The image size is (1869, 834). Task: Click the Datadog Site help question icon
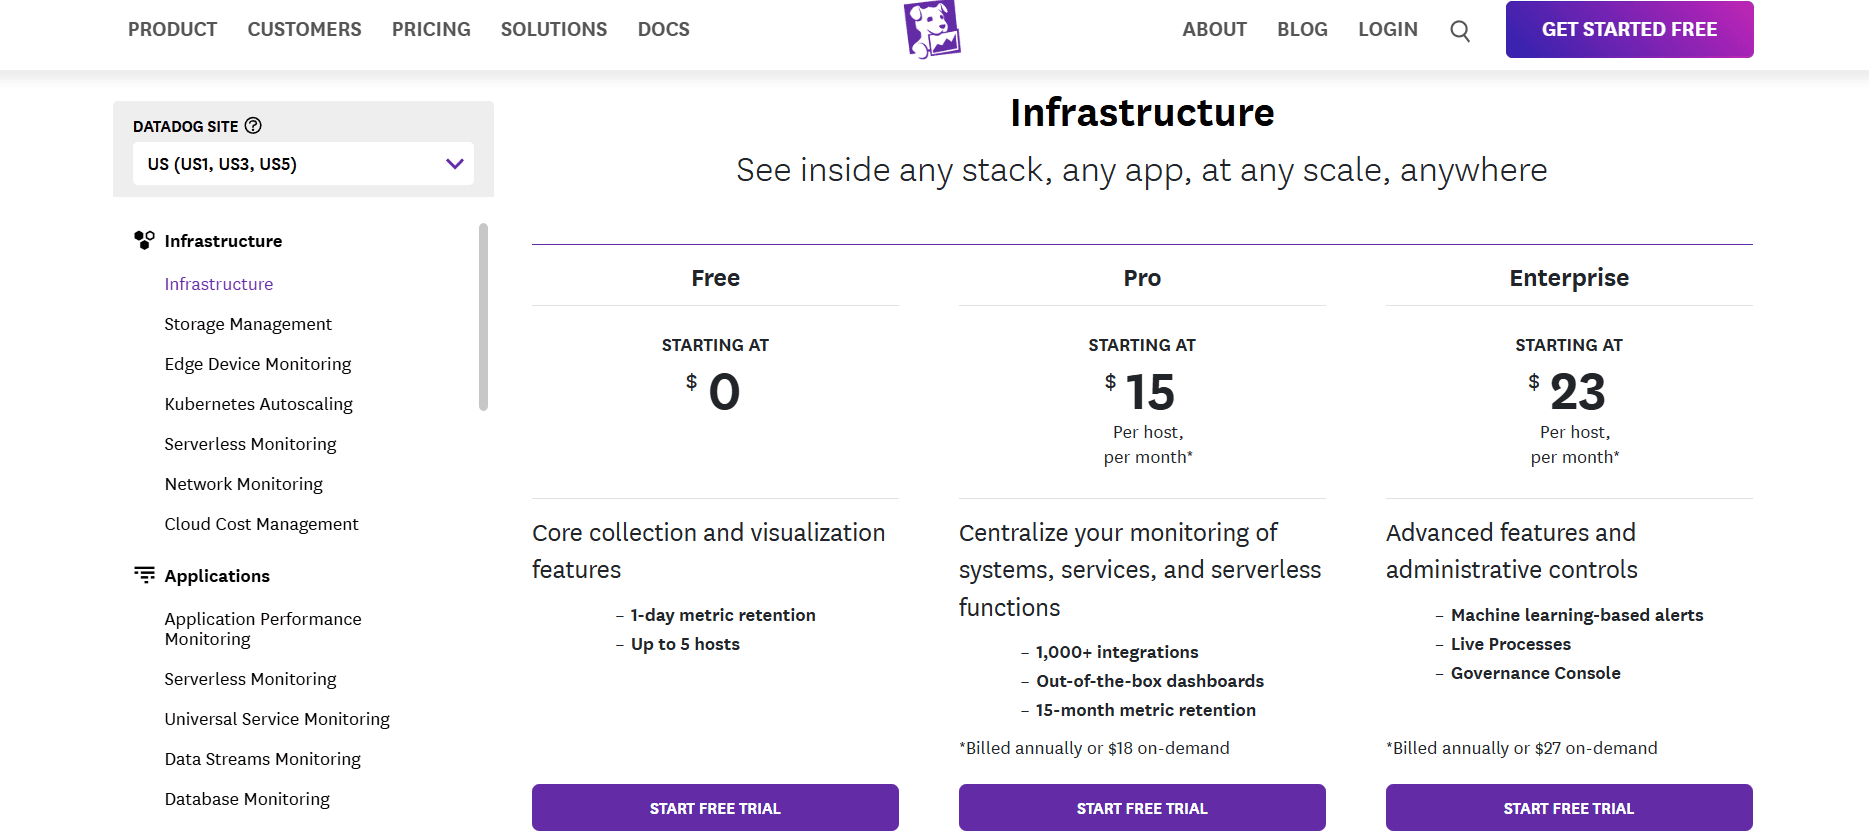pyautogui.click(x=253, y=125)
